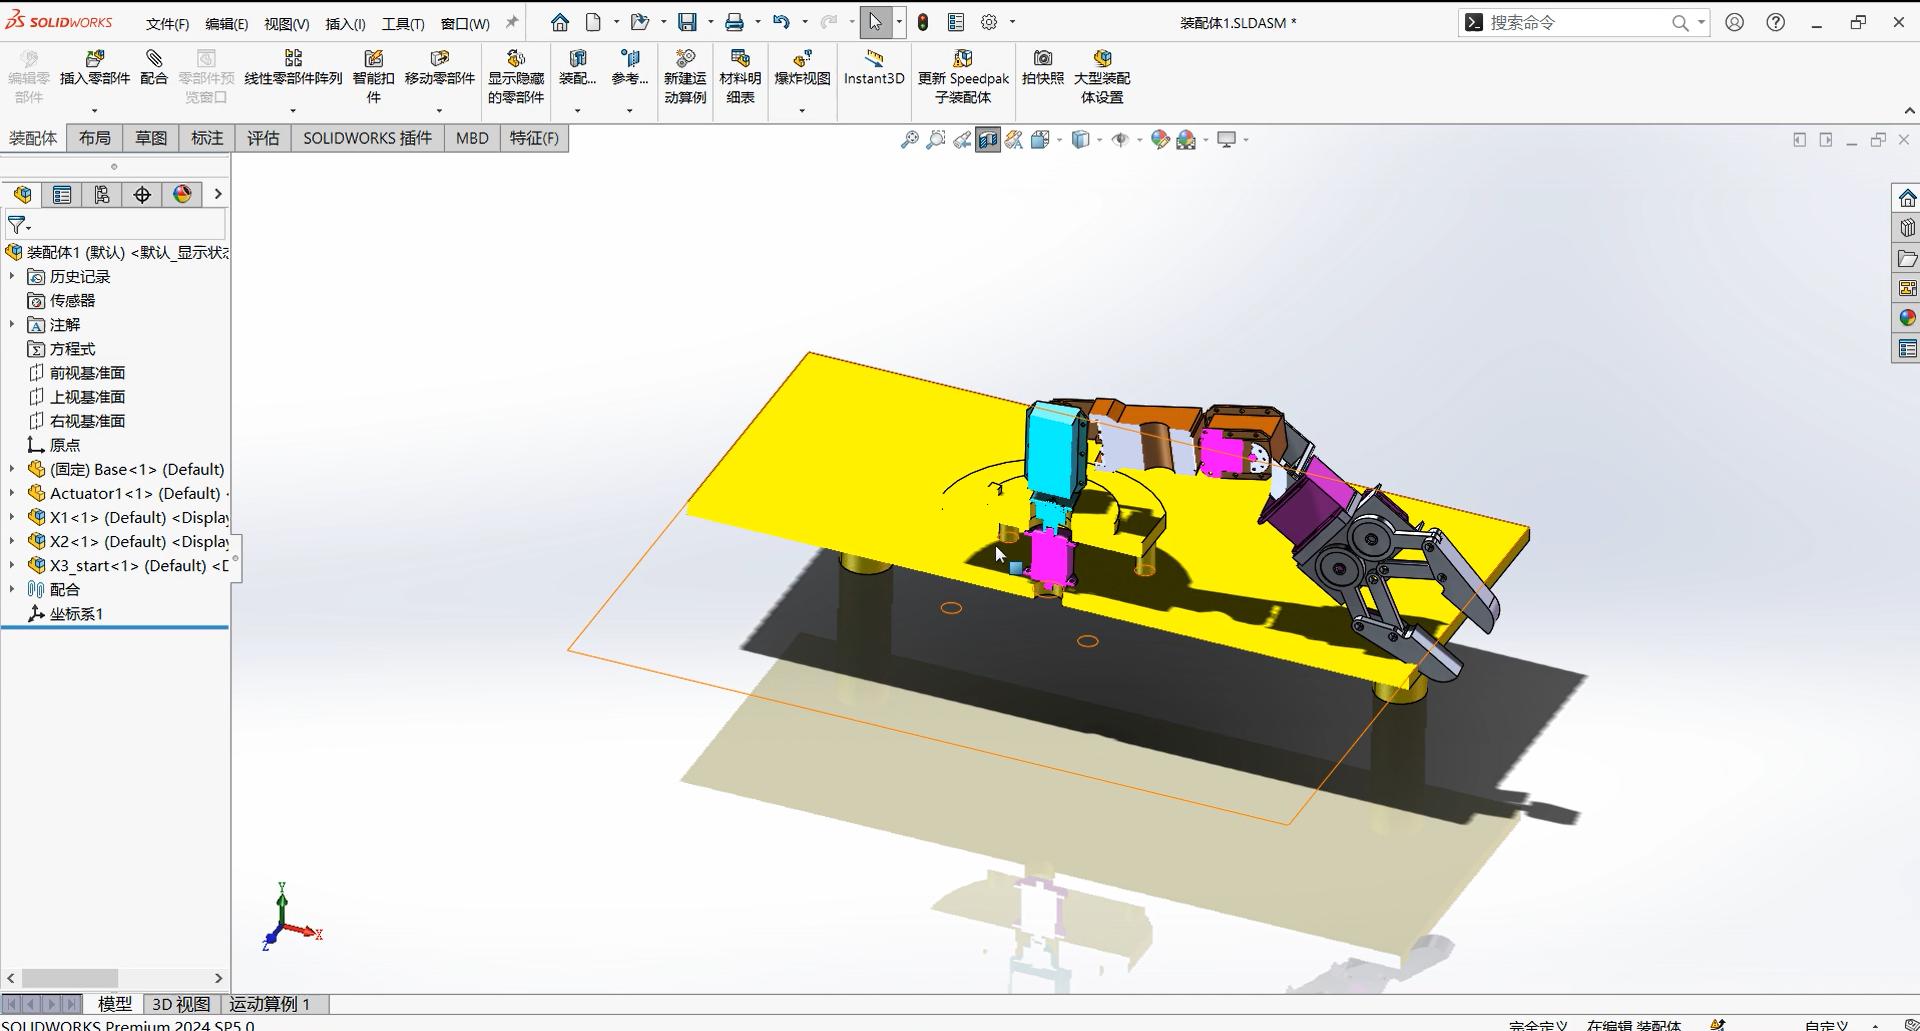Expand the 配合 (Mates) folder in the tree
This screenshot has width=1920, height=1031.
[12, 590]
